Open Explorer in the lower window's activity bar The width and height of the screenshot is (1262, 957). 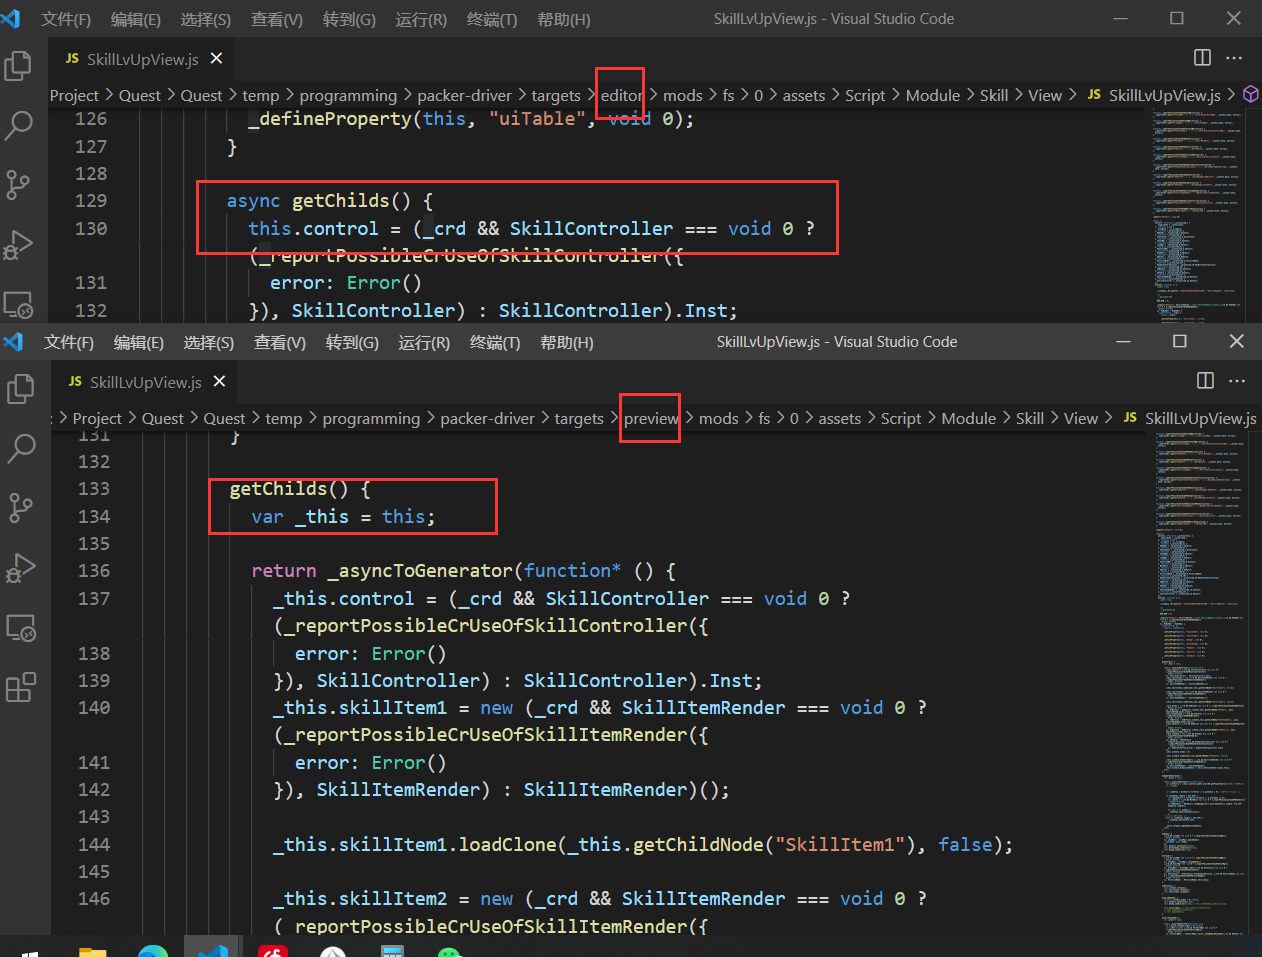21,389
